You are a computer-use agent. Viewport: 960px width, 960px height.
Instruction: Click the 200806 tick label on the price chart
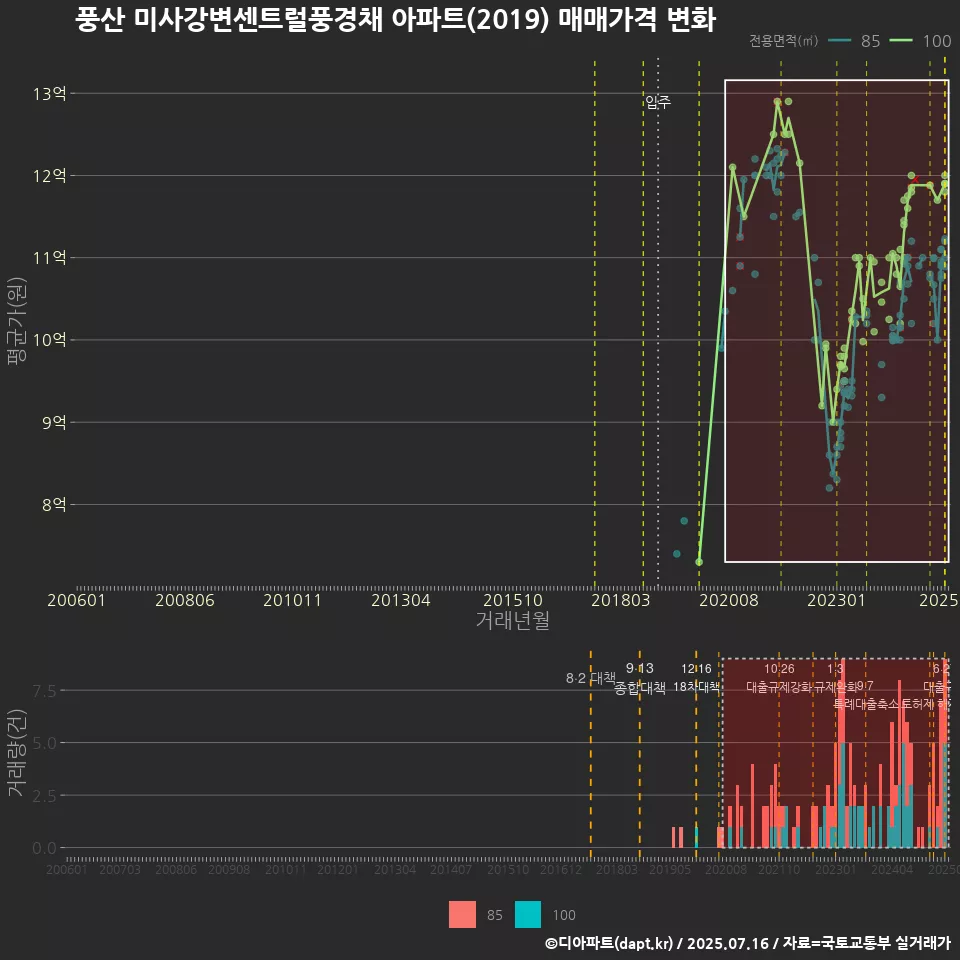click(x=185, y=600)
